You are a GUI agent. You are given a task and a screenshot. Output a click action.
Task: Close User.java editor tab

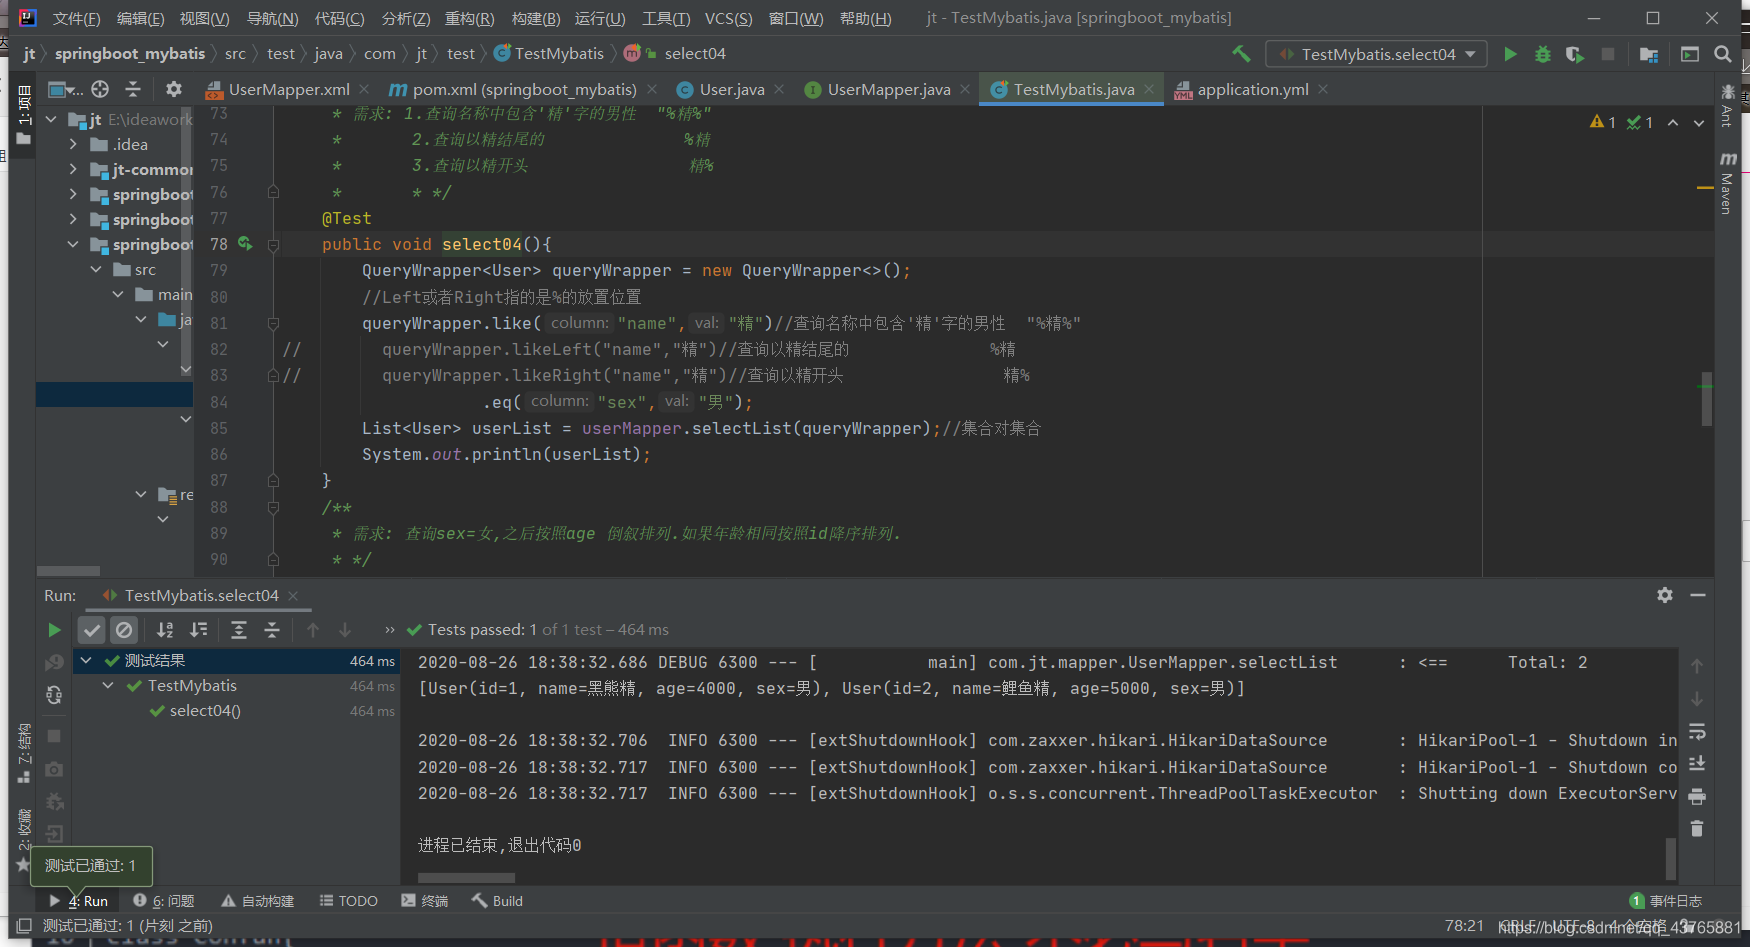(779, 89)
